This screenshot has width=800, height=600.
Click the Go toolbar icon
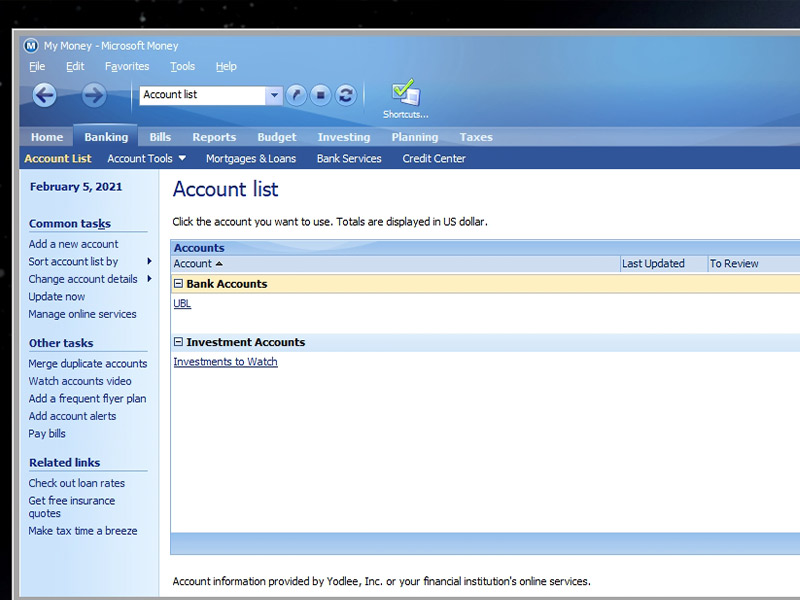(x=296, y=95)
